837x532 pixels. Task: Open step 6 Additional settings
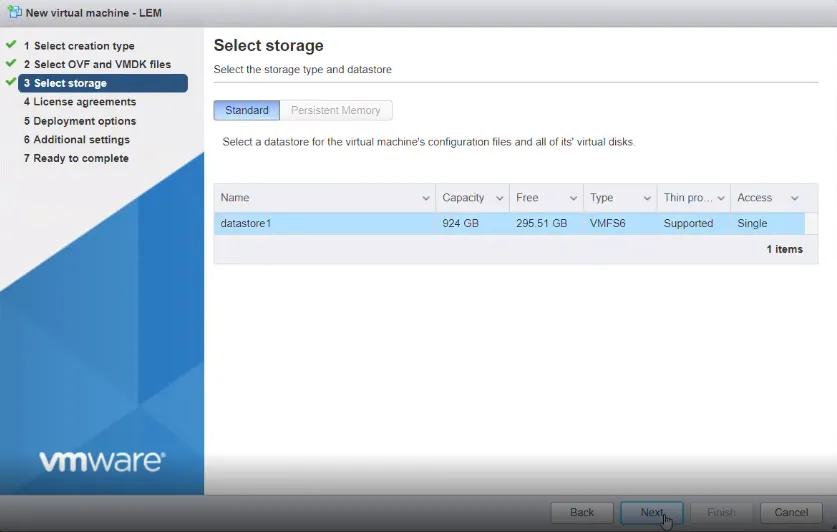[x=76, y=140]
